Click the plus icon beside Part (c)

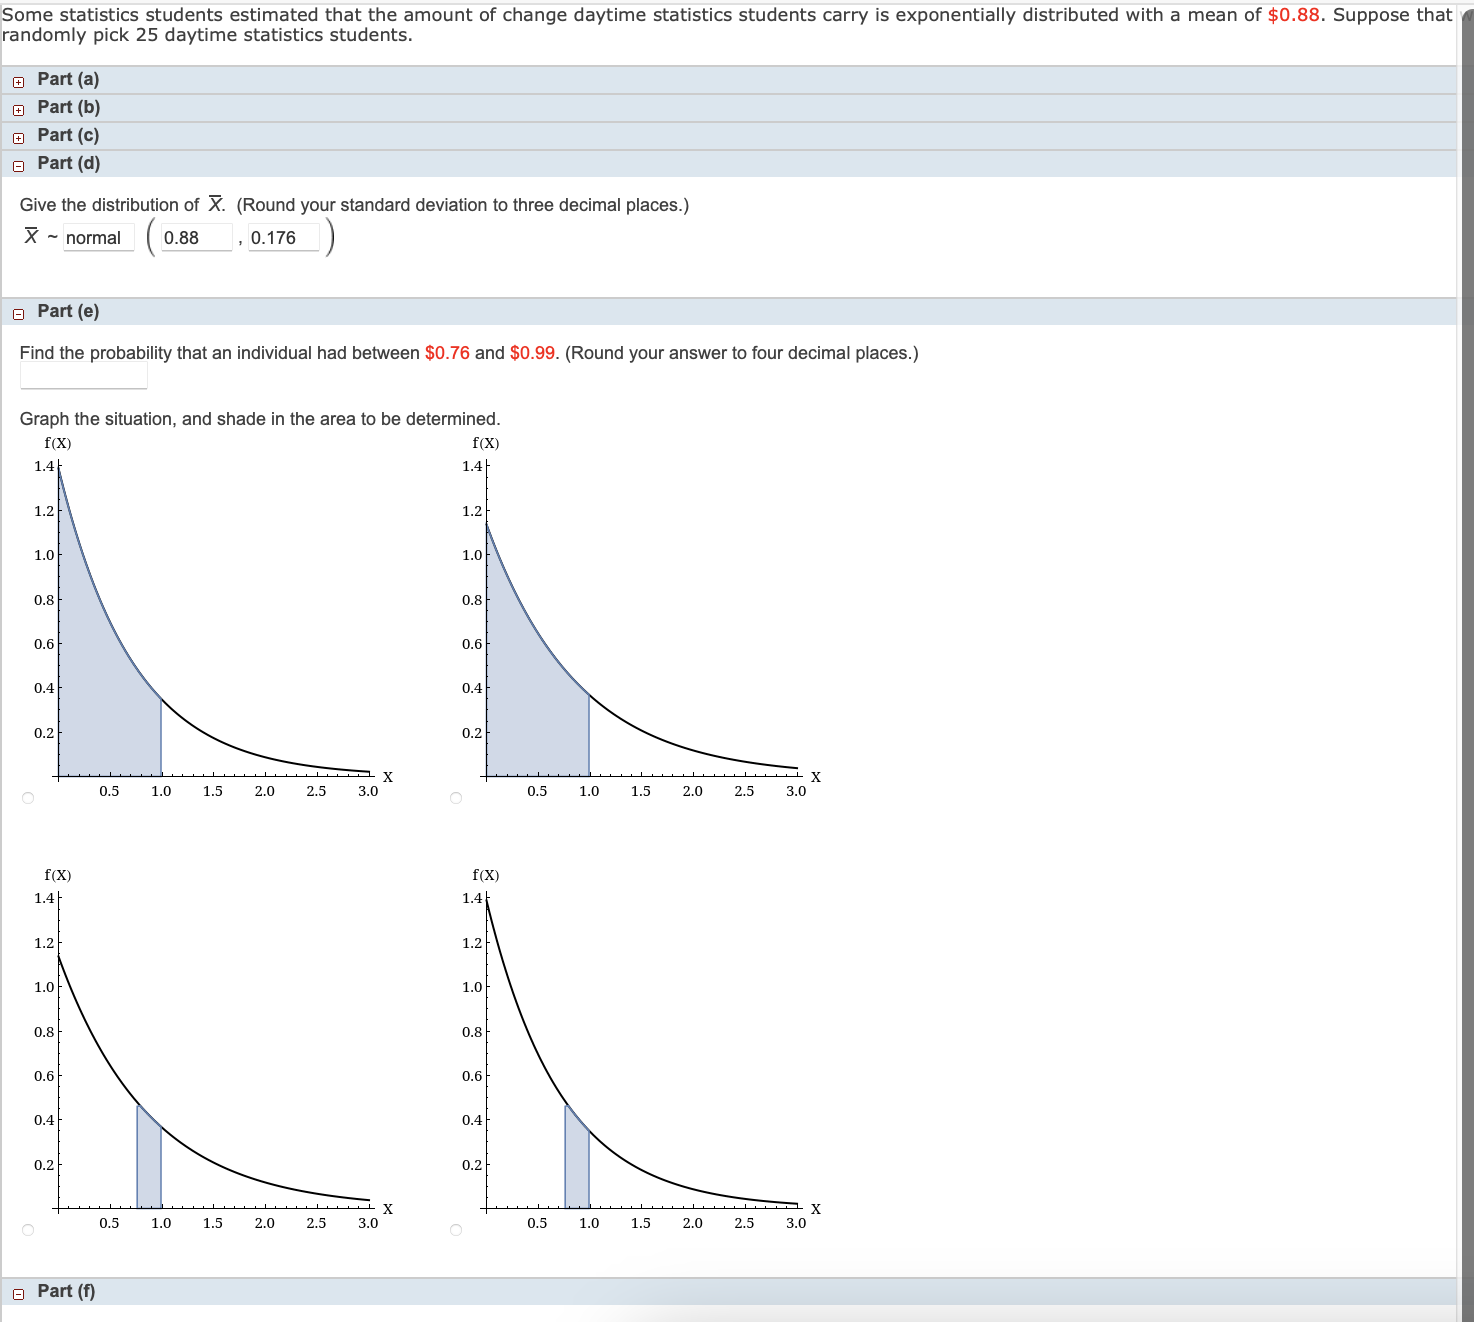click(x=18, y=134)
